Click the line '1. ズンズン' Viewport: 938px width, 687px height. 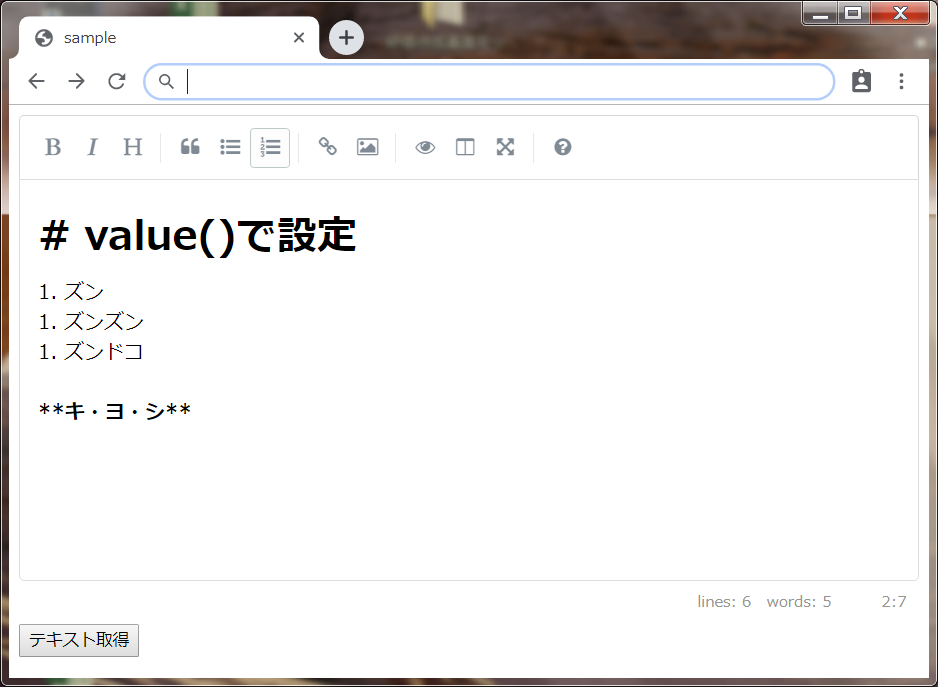click(92, 322)
